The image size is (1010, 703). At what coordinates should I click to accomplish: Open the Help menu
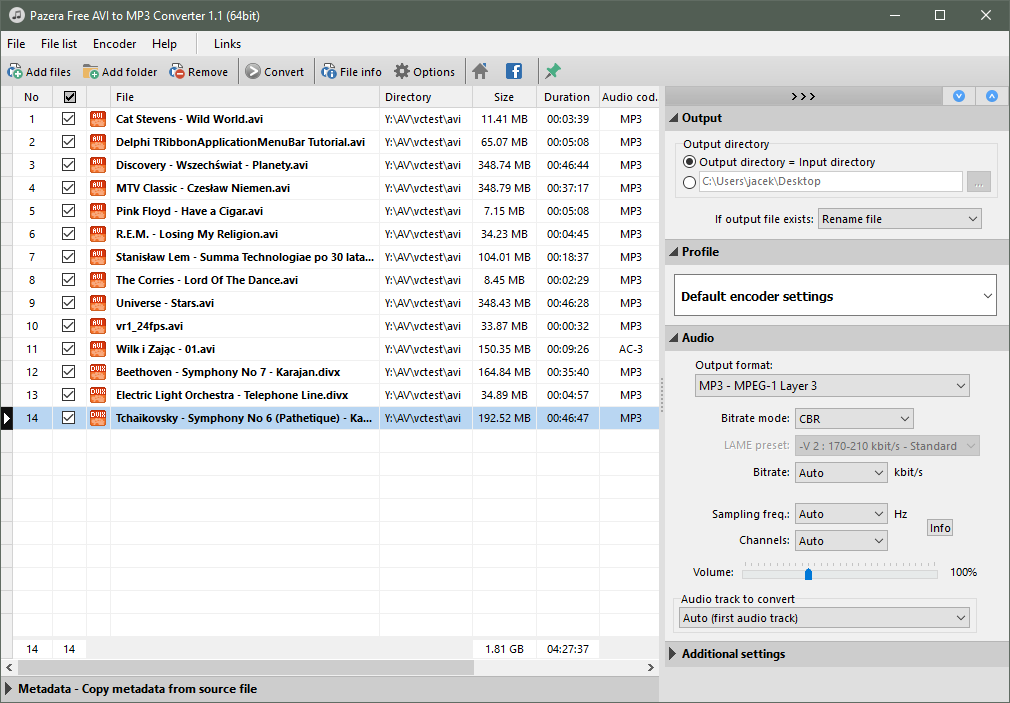pyautogui.click(x=164, y=44)
